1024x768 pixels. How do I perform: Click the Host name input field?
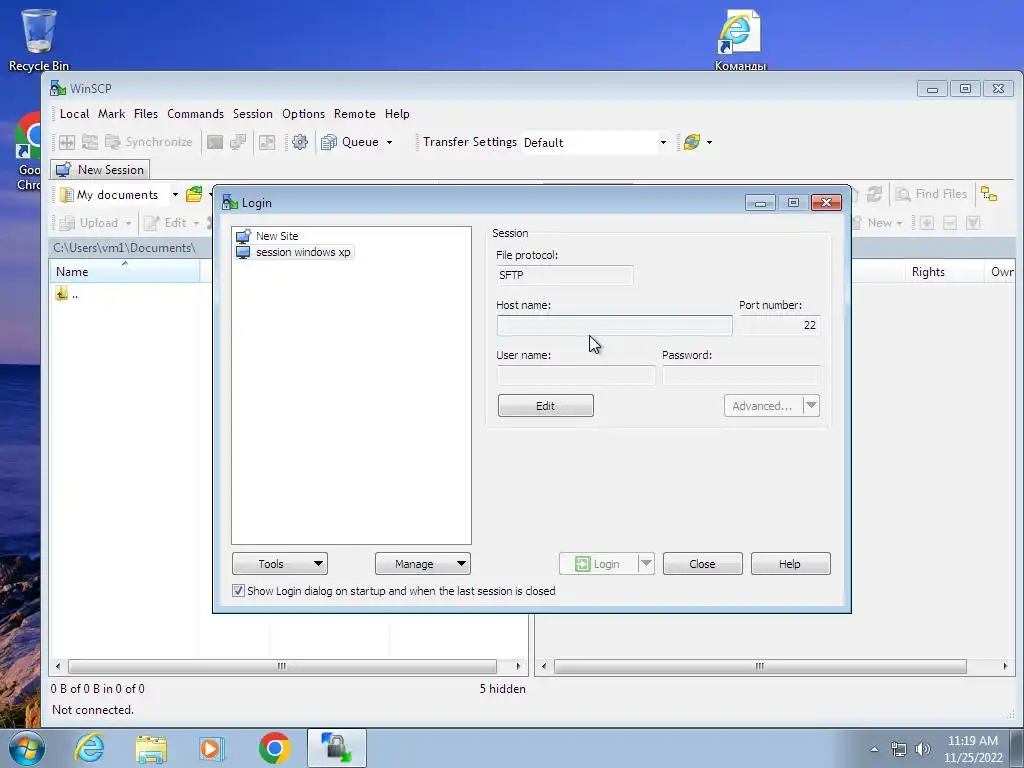[x=614, y=325]
